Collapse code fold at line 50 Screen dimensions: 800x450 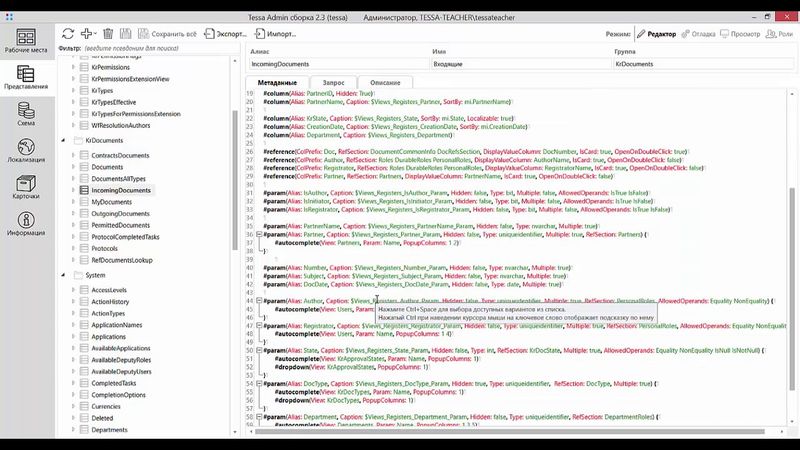(x=260, y=352)
